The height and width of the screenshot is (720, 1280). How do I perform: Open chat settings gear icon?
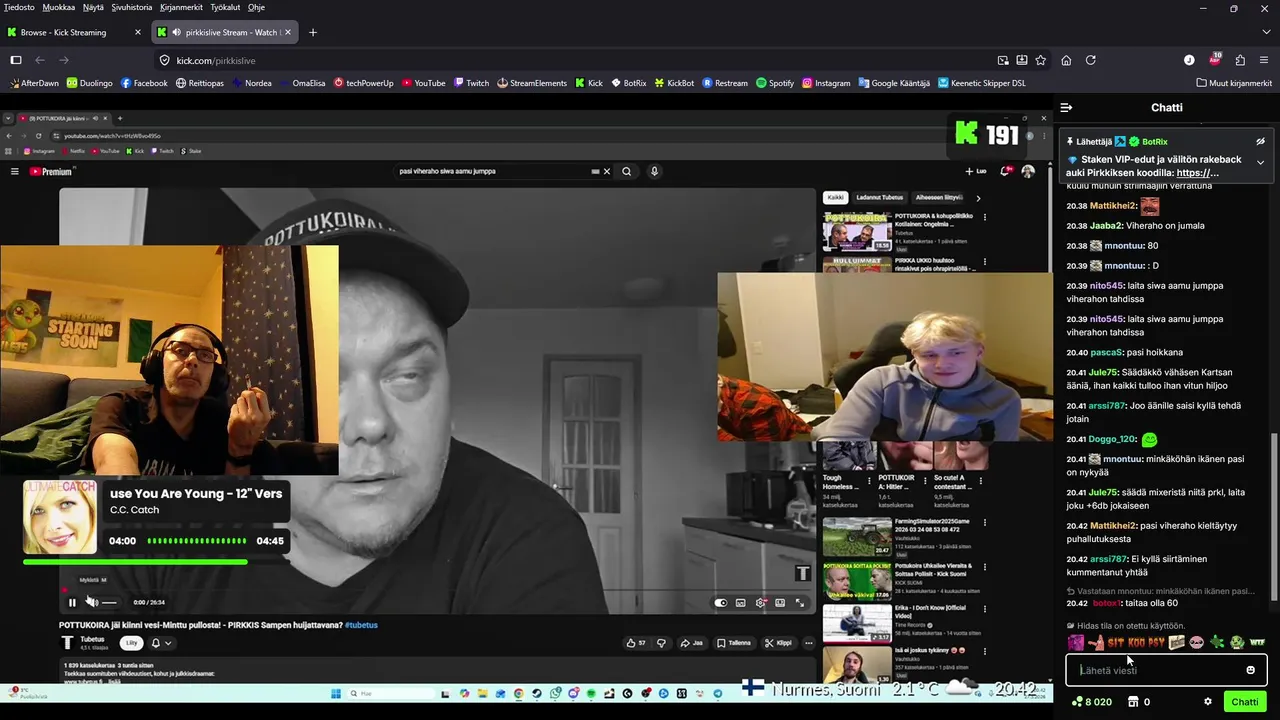pyautogui.click(x=1207, y=702)
